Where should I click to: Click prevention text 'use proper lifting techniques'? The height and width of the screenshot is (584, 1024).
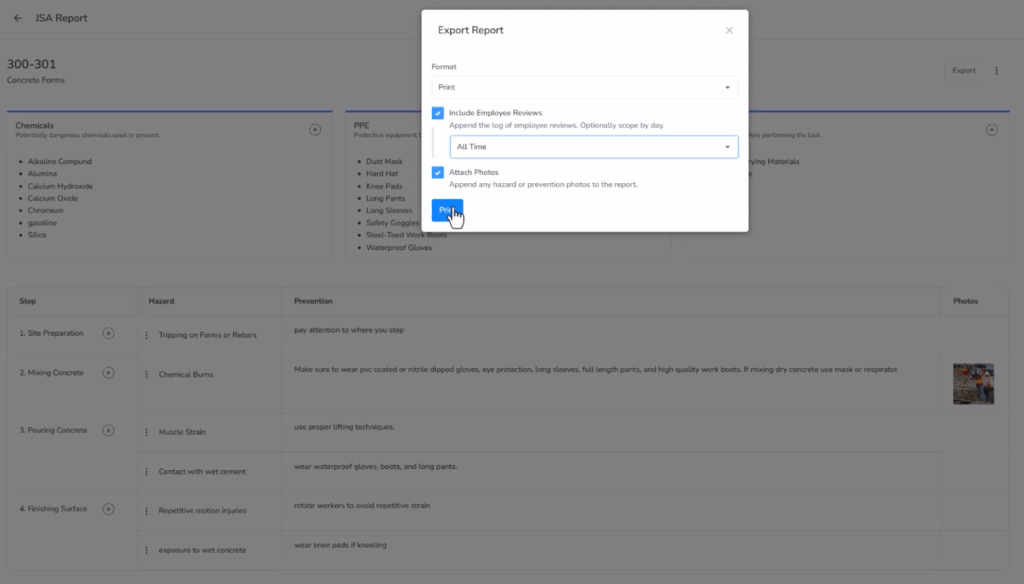[x=344, y=427]
